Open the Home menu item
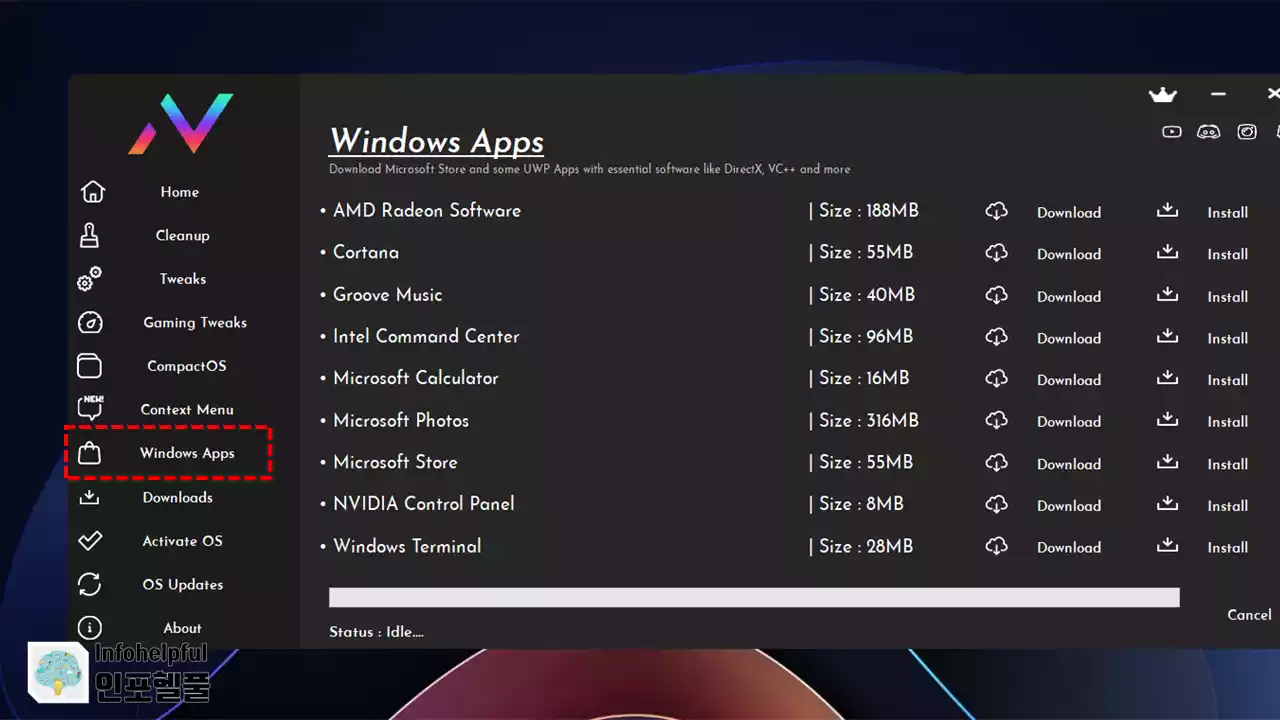 click(x=180, y=192)
